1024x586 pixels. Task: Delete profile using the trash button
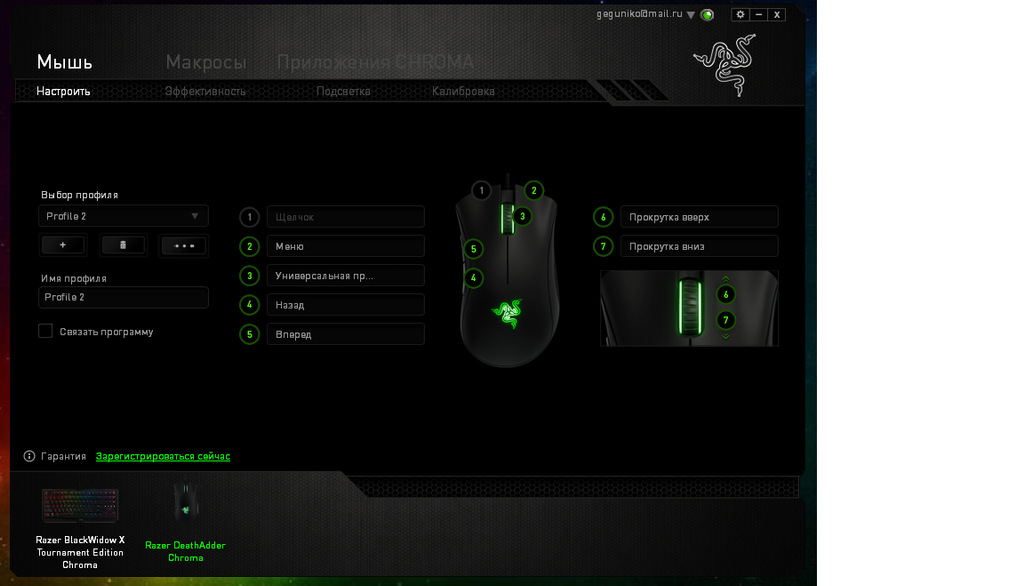pos(123,245)
